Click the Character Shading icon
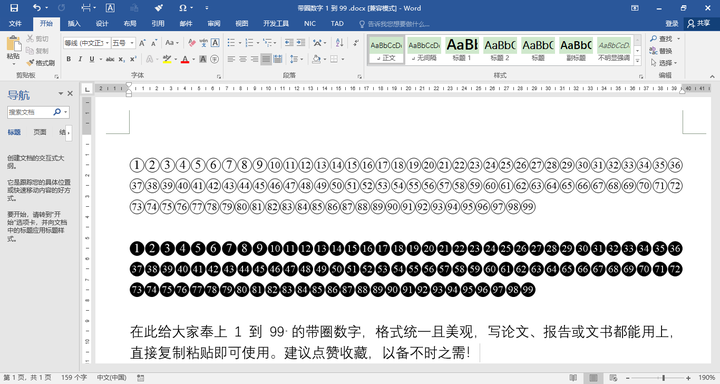 [x=202, y=59]
